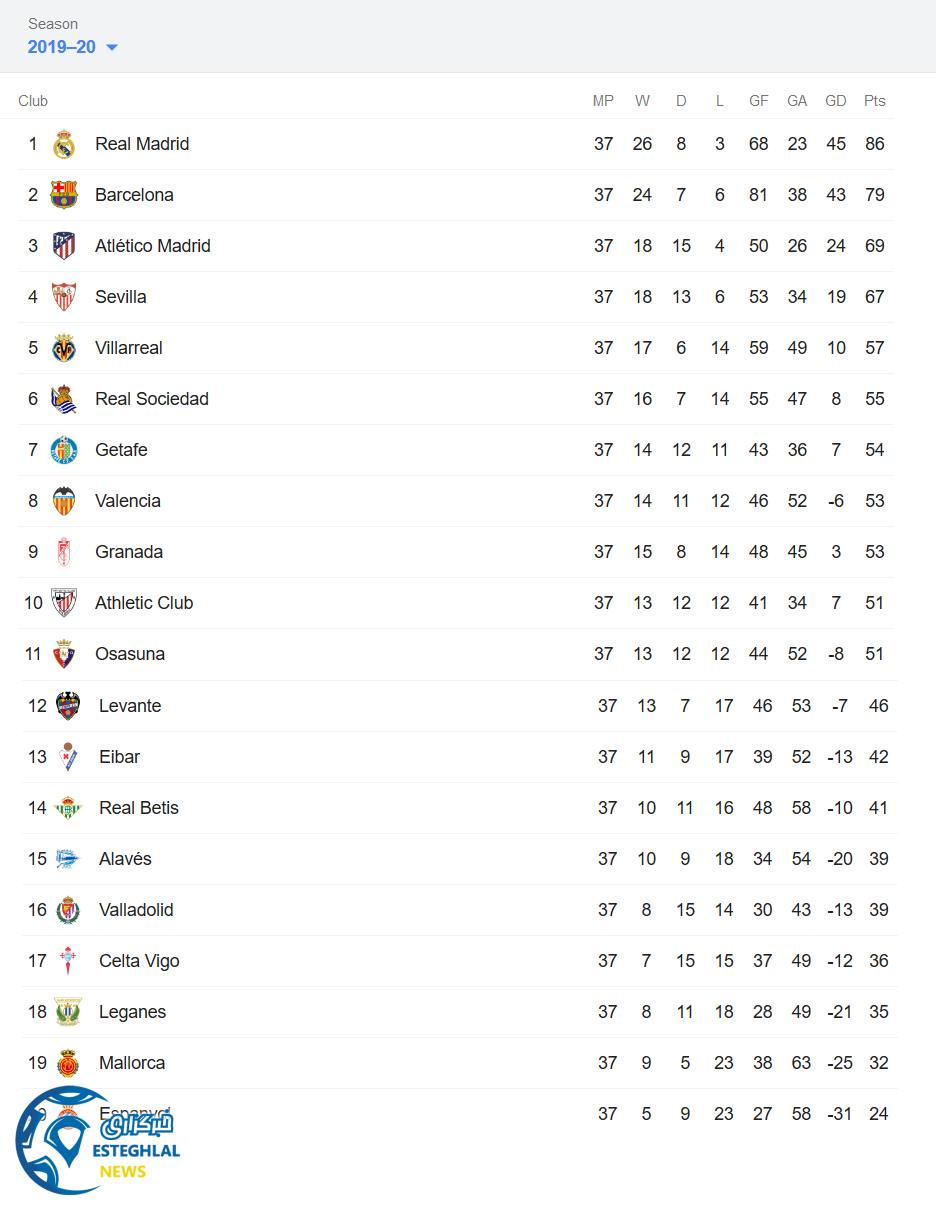Open the Osasuna team link
936x1222 pixels.
130,654
